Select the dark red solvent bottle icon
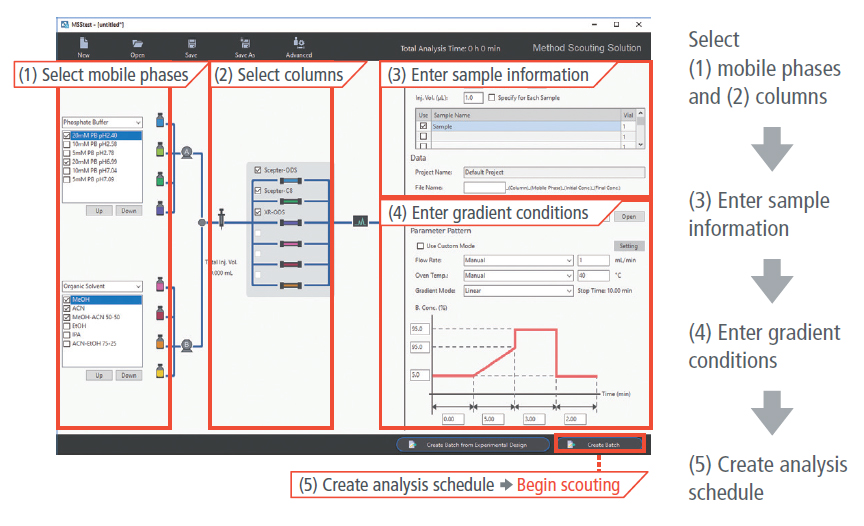This screenshot has height=526, width=864. (x=160, y=313)
